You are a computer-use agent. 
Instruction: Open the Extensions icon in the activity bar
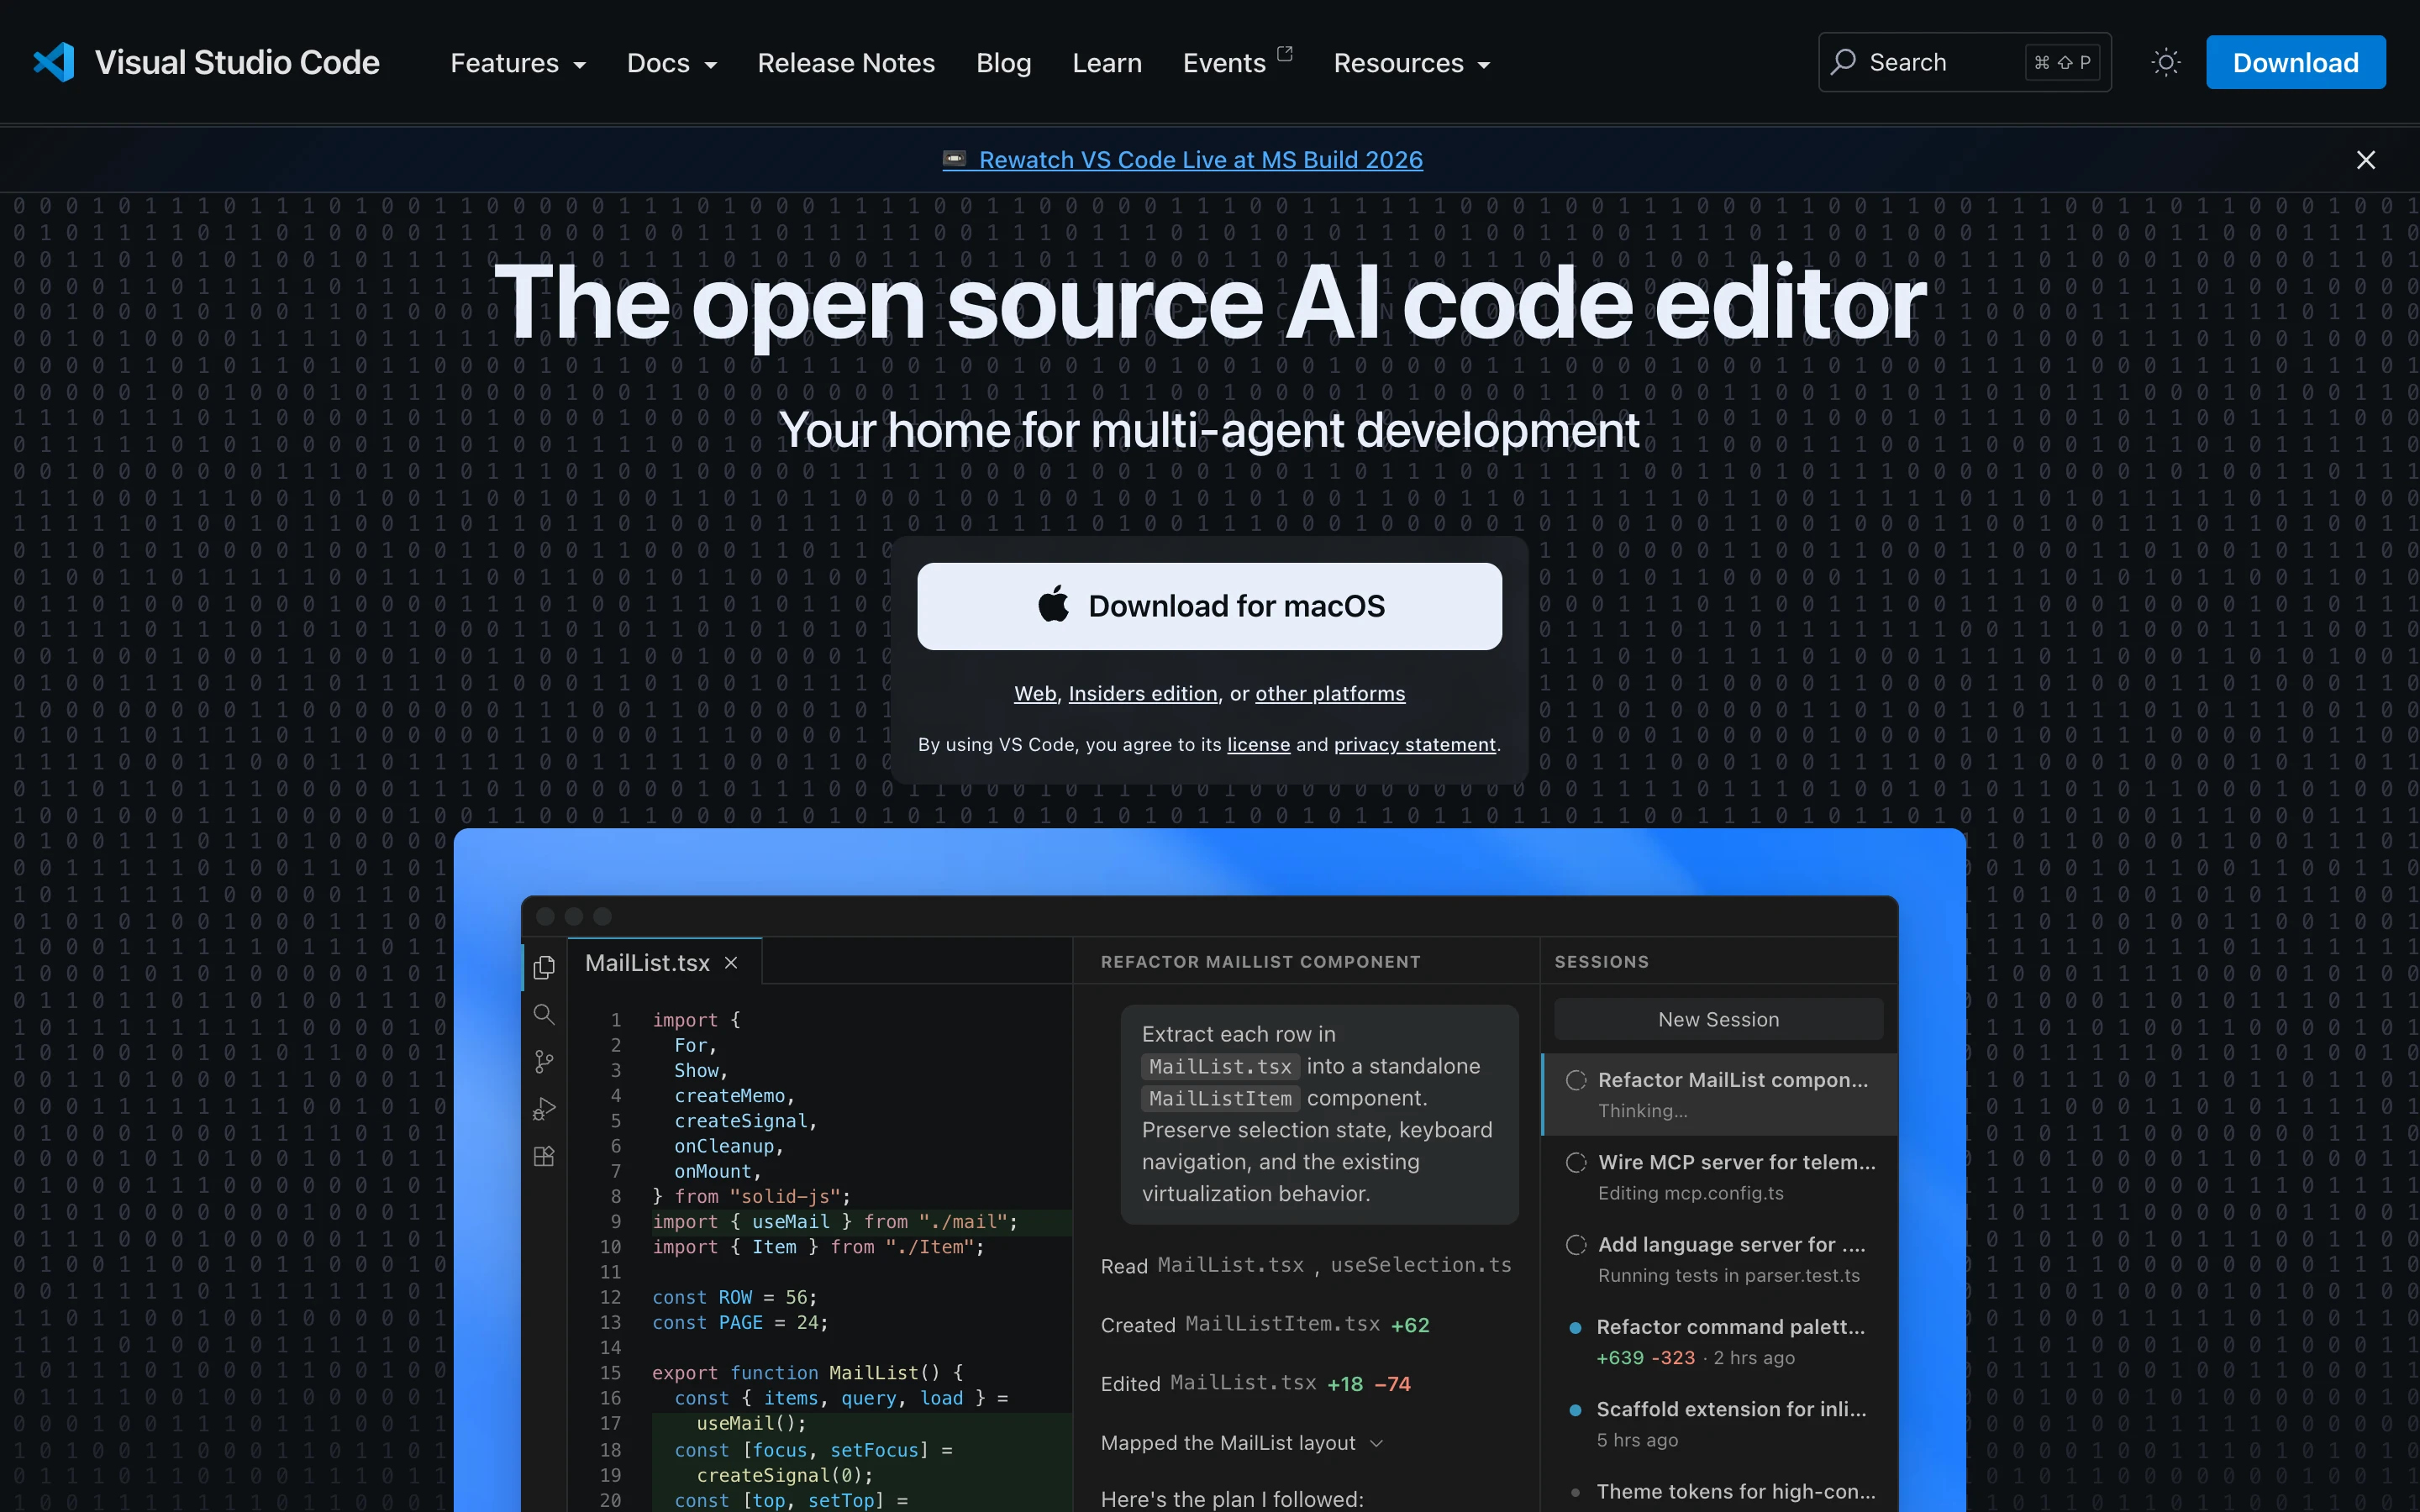click(544, 1156)
